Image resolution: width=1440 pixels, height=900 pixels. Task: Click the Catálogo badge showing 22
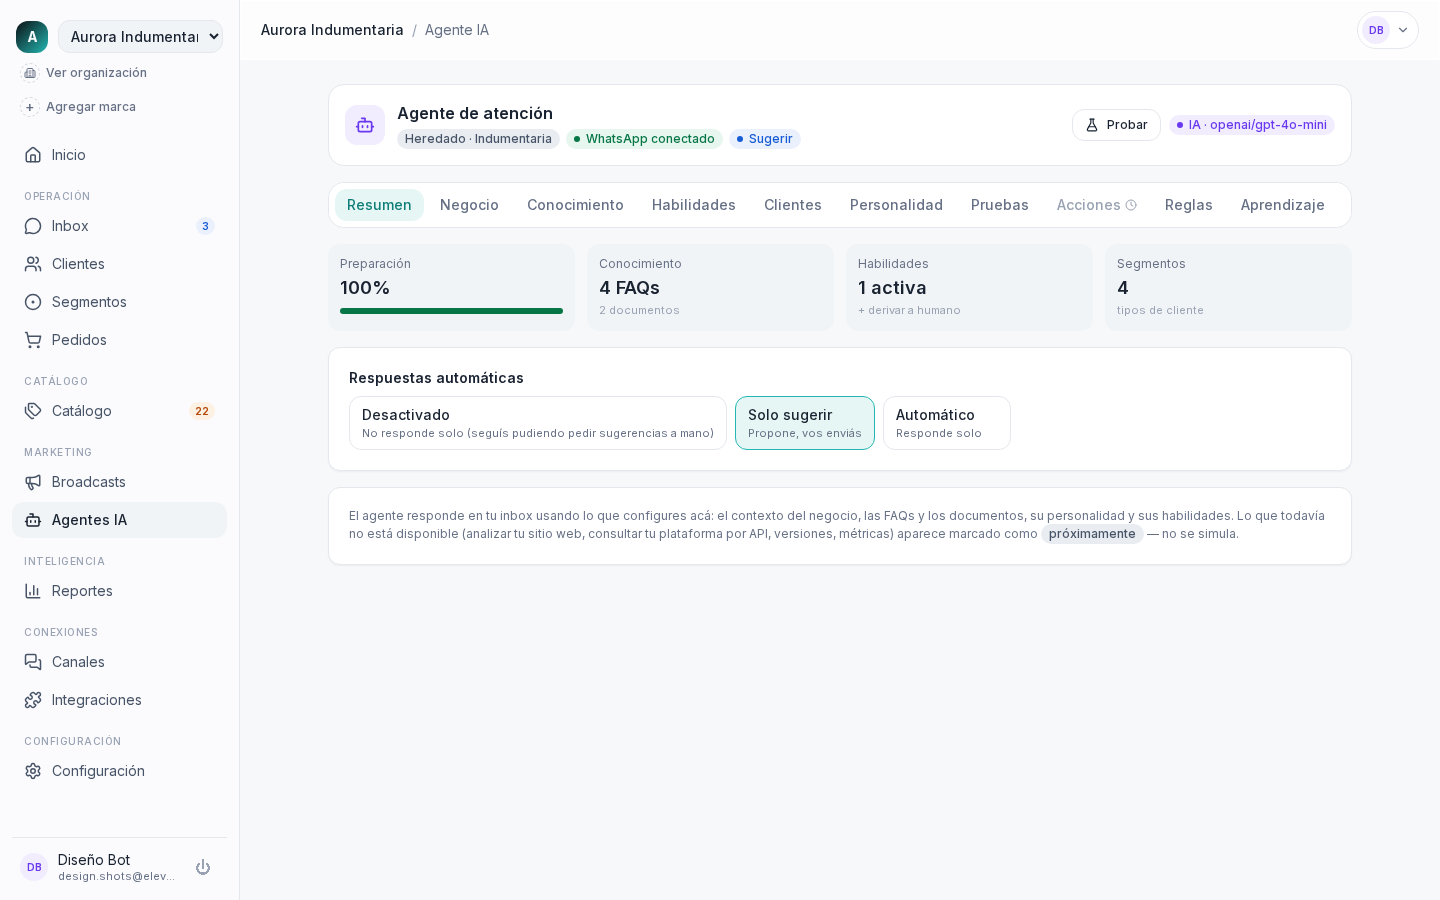coord(202,411)
